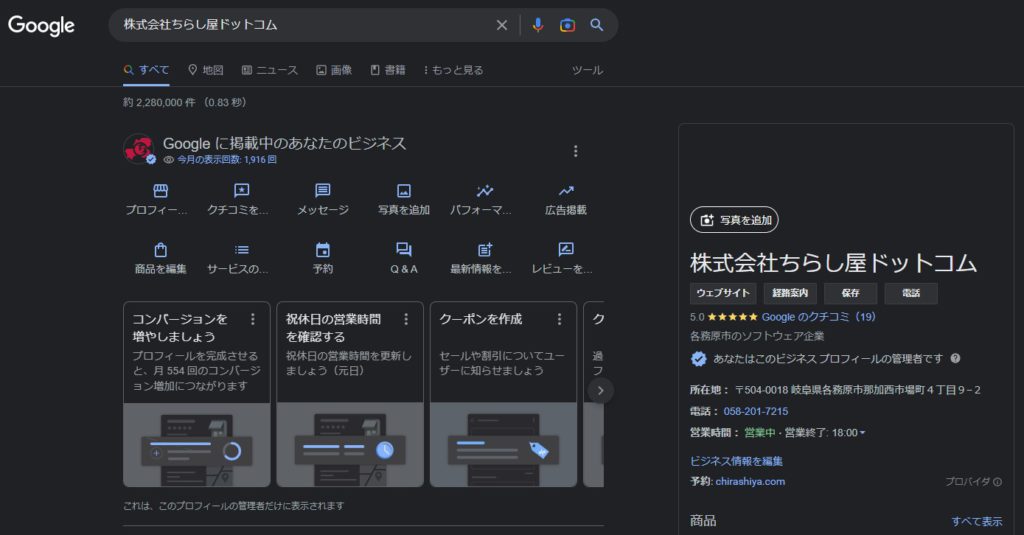Click the プロバイダ info icon
Screen dimensions: 1024x535
pyautogui.click(x=997, y=482)
